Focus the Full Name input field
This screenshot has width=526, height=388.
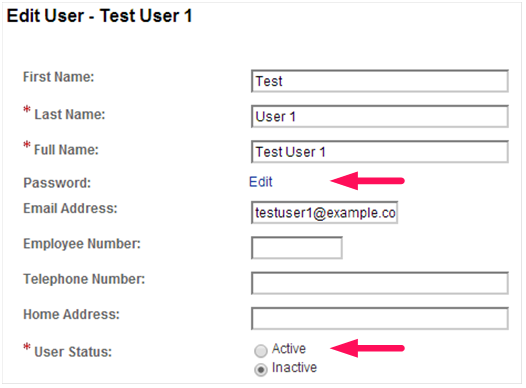click(380, 152)
